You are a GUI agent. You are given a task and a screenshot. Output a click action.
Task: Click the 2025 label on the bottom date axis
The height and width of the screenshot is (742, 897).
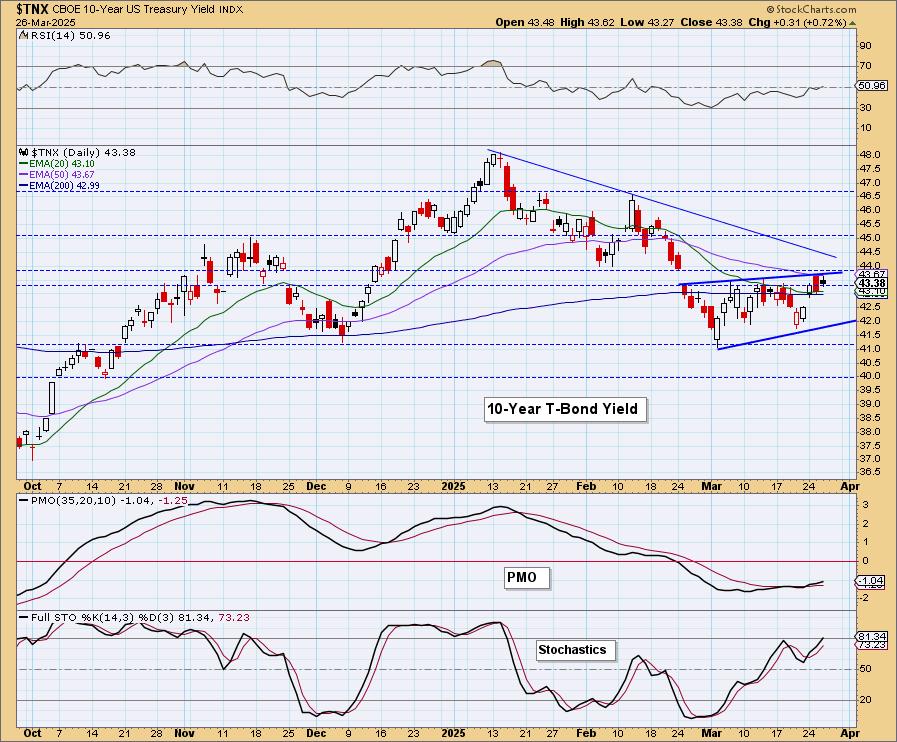pos(454,733)
